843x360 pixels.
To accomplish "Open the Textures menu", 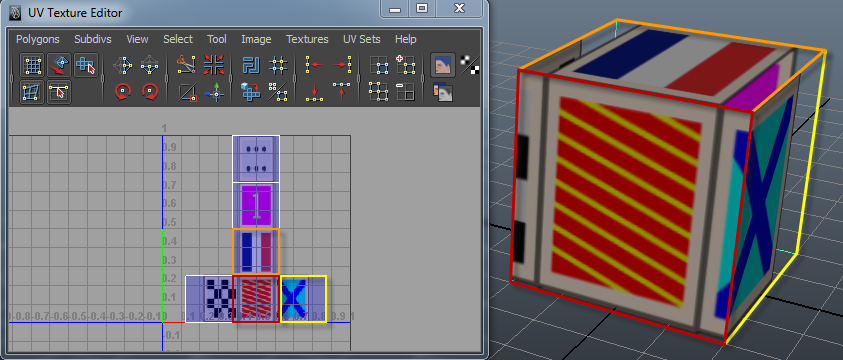I will pos(307,39).
